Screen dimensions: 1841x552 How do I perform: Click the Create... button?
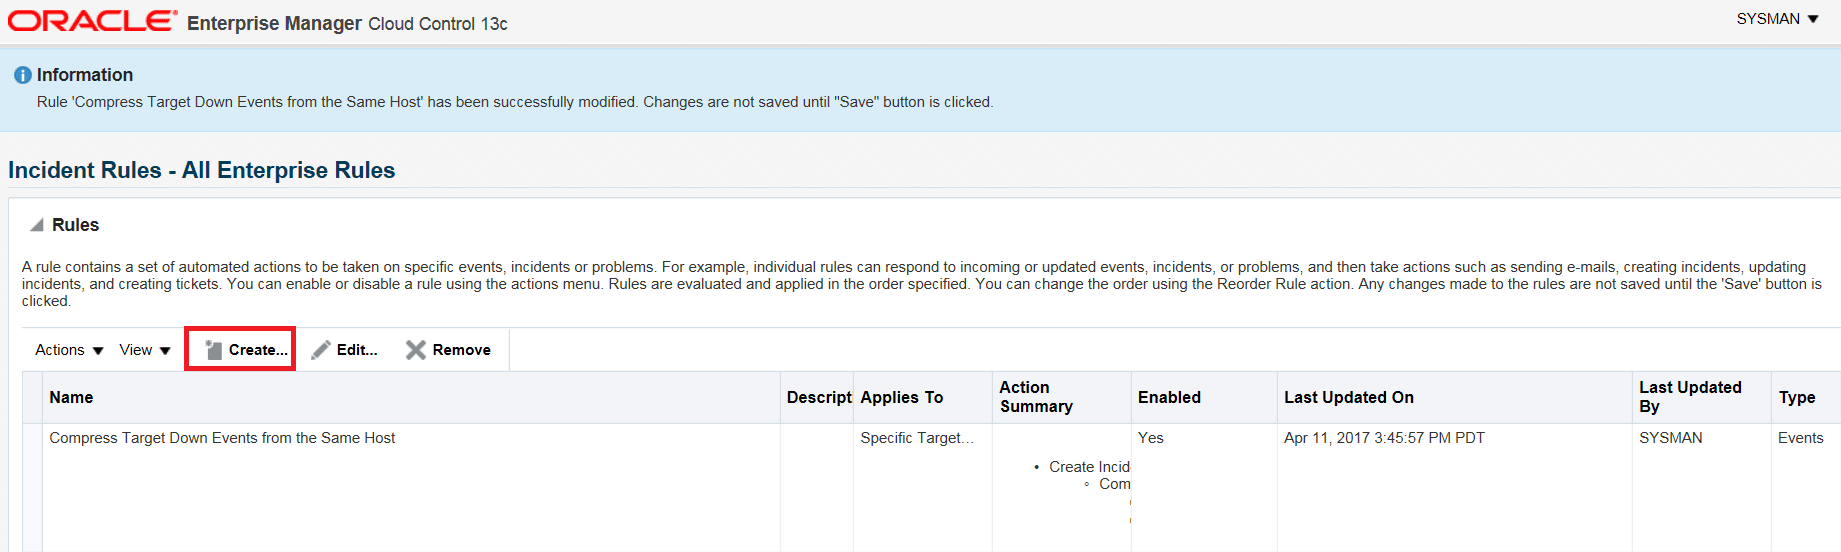(x=240, y=349)
